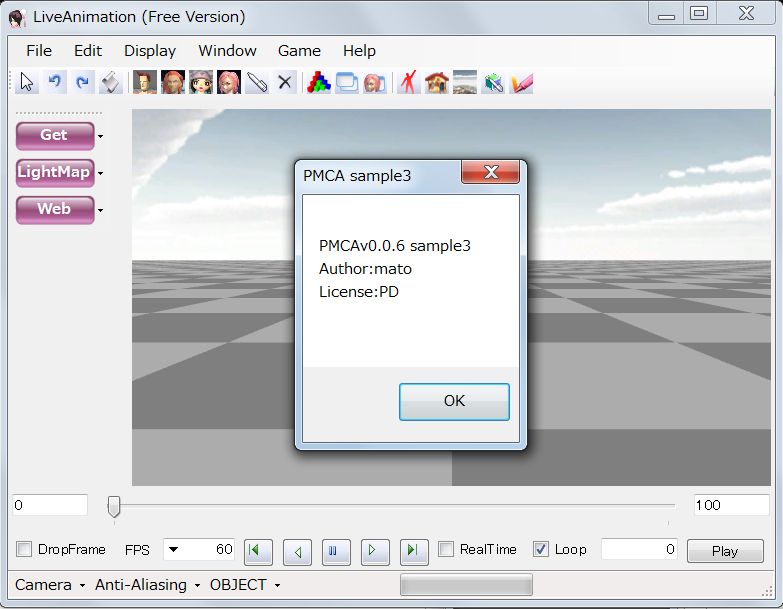Open the Edit menu
783x609 pixels.
pos(88,50)
